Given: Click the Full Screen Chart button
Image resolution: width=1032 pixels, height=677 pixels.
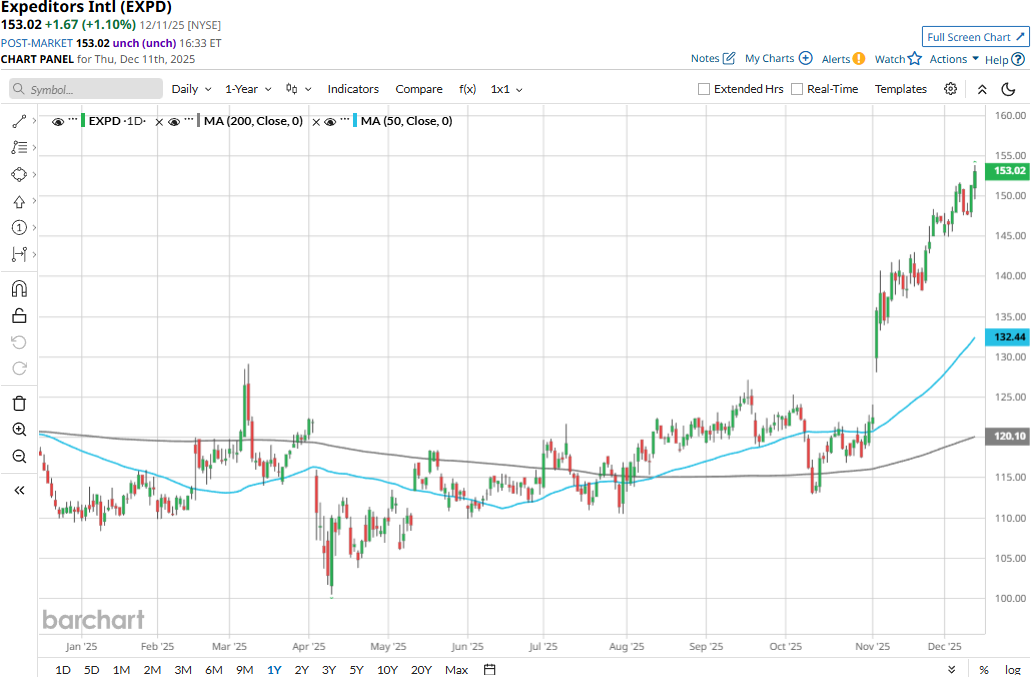Looking at the screenshot, I should pos(975,37).
